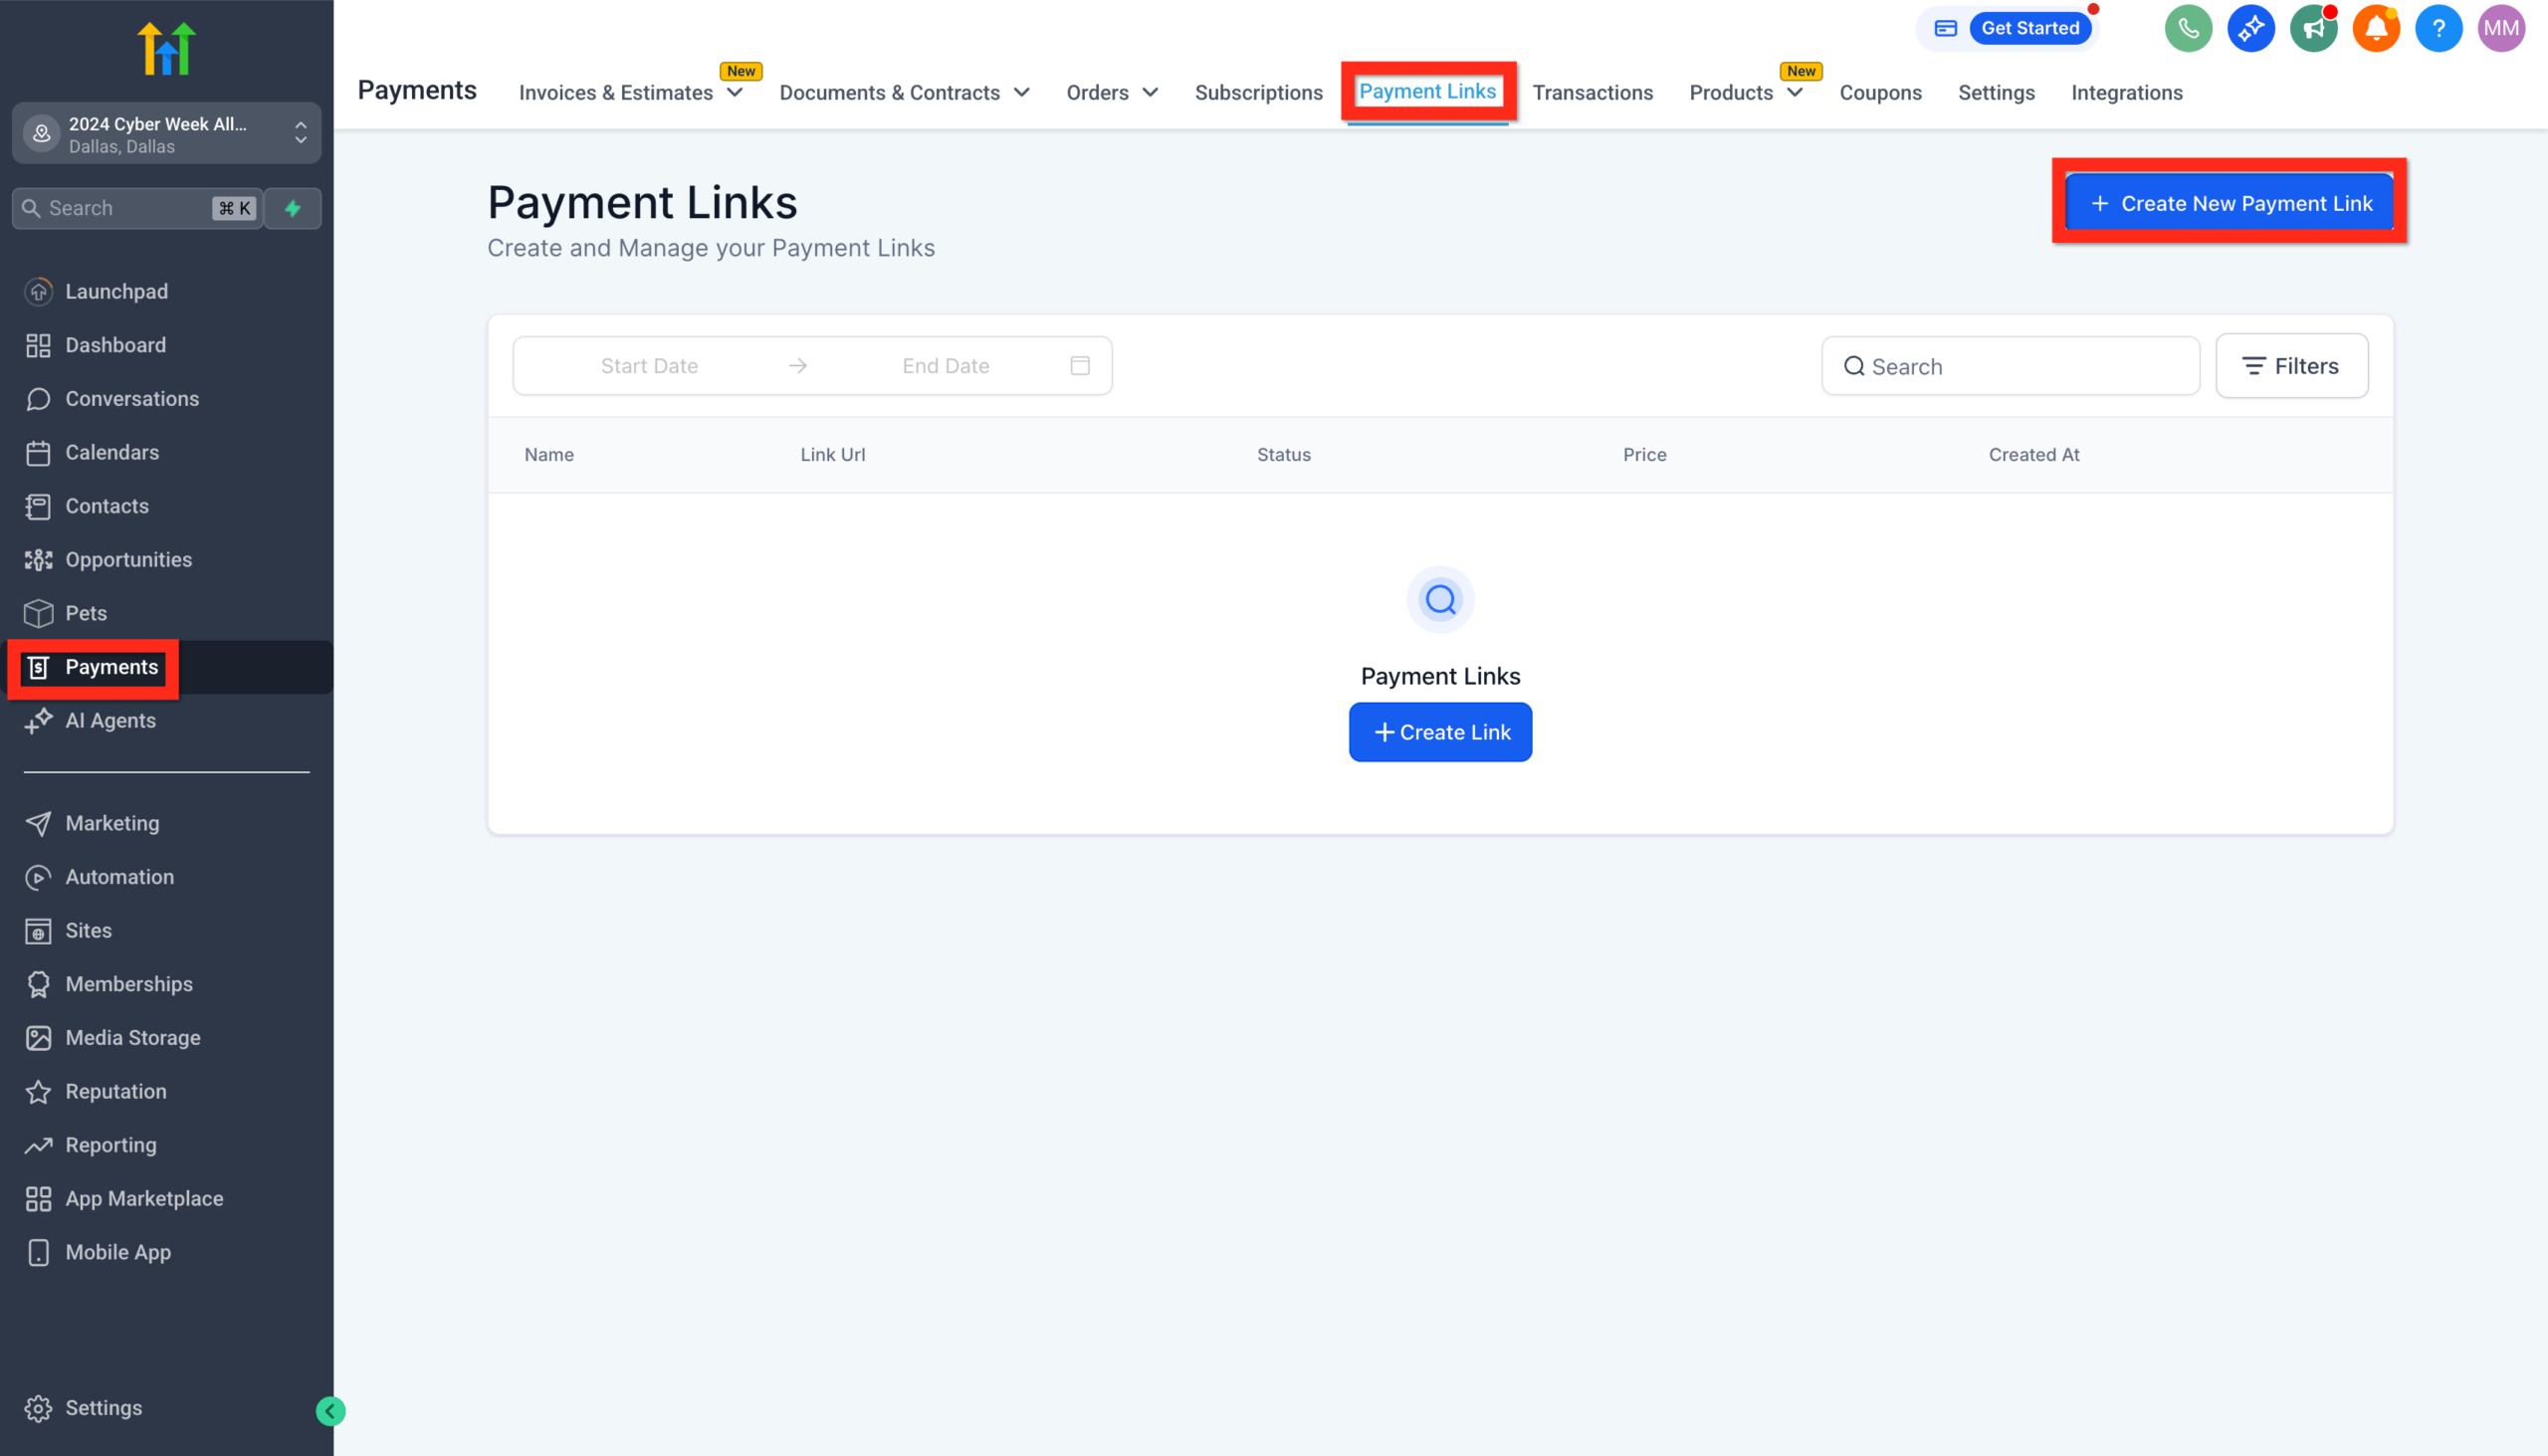Select the Opportunities icon in the sidebar
The width and height of the screenshot is (2548, 1456).
pyautogui.click(x=38, y=559)
